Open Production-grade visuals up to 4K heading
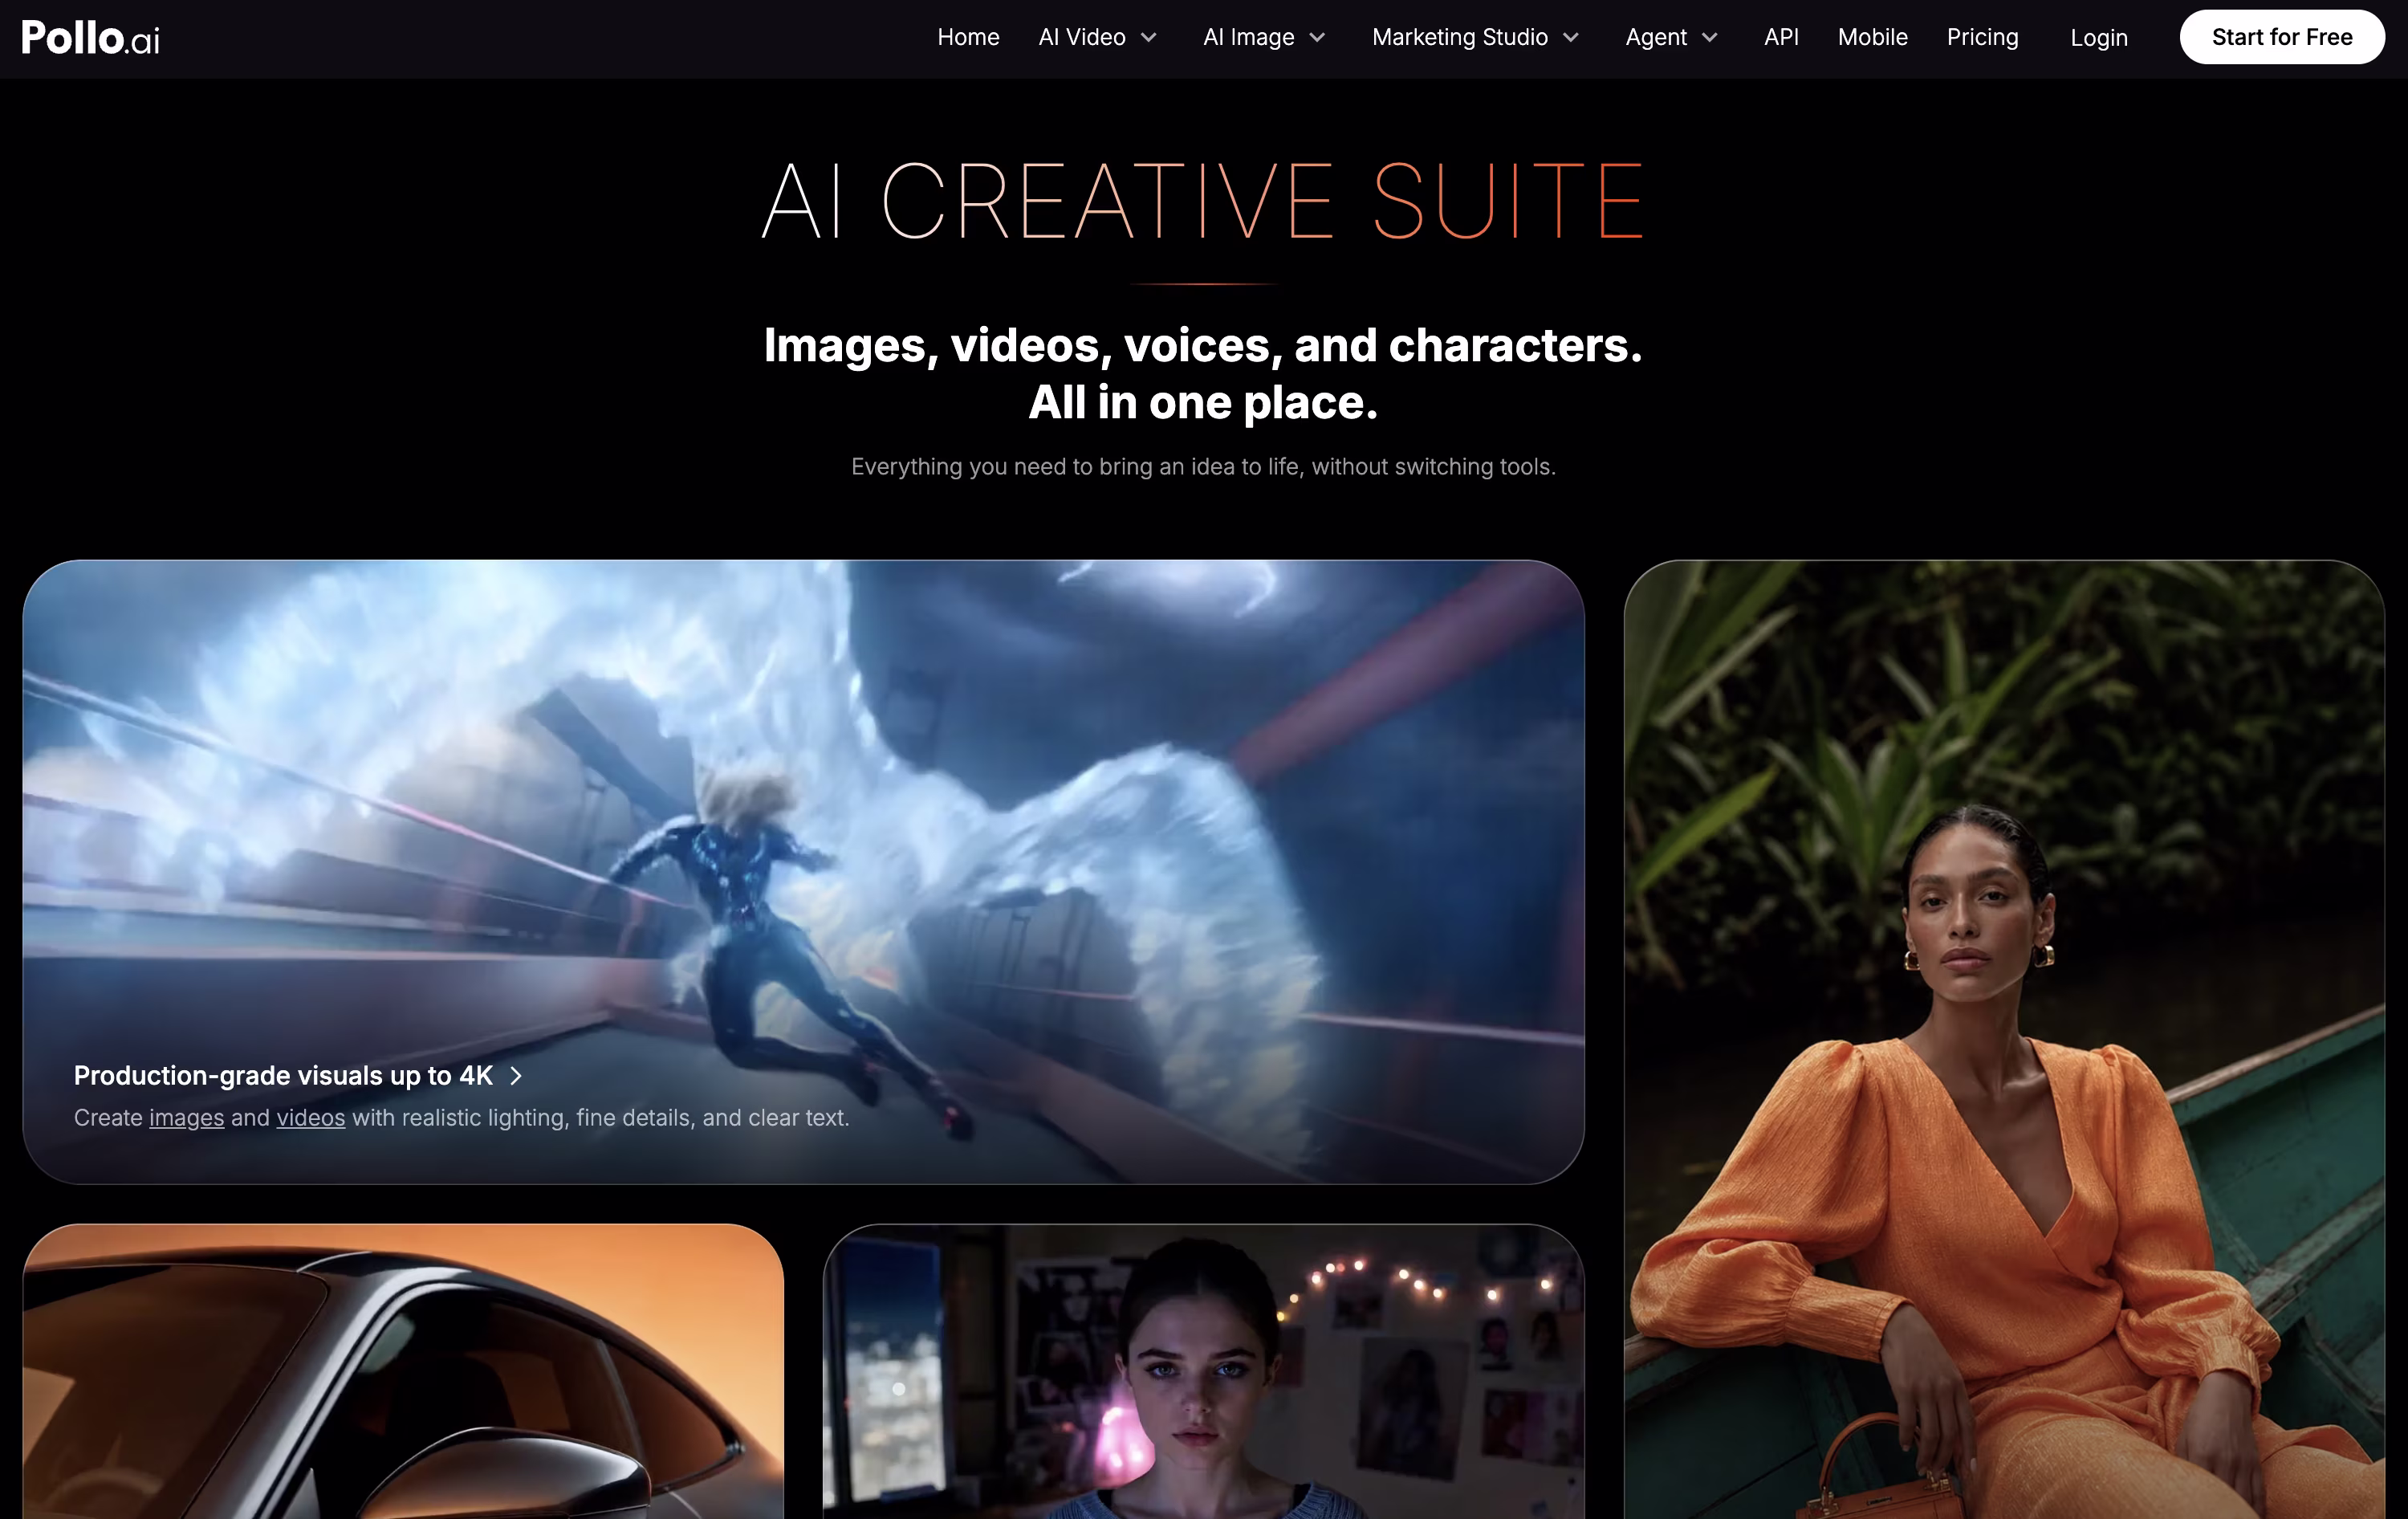2408x1519 pixels. click(x=283, y=1075)
